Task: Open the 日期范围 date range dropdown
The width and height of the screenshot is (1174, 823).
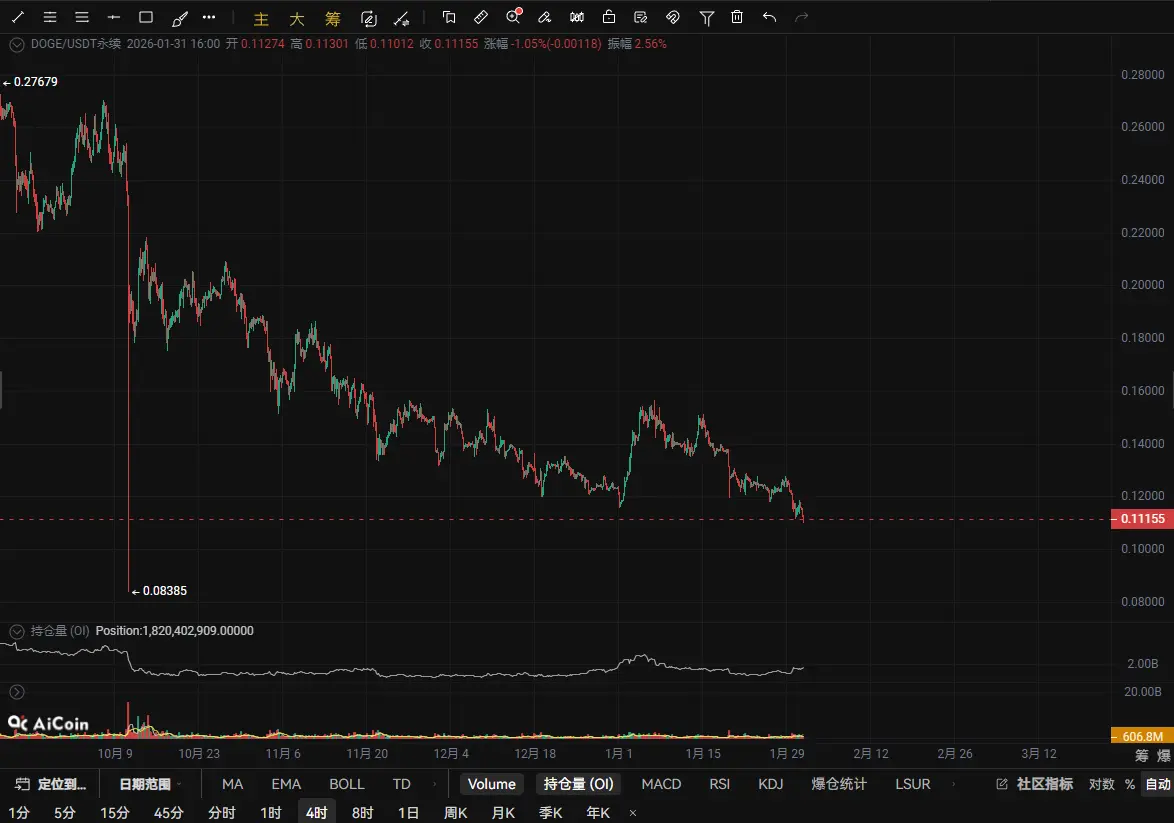Action: [150, 784]
